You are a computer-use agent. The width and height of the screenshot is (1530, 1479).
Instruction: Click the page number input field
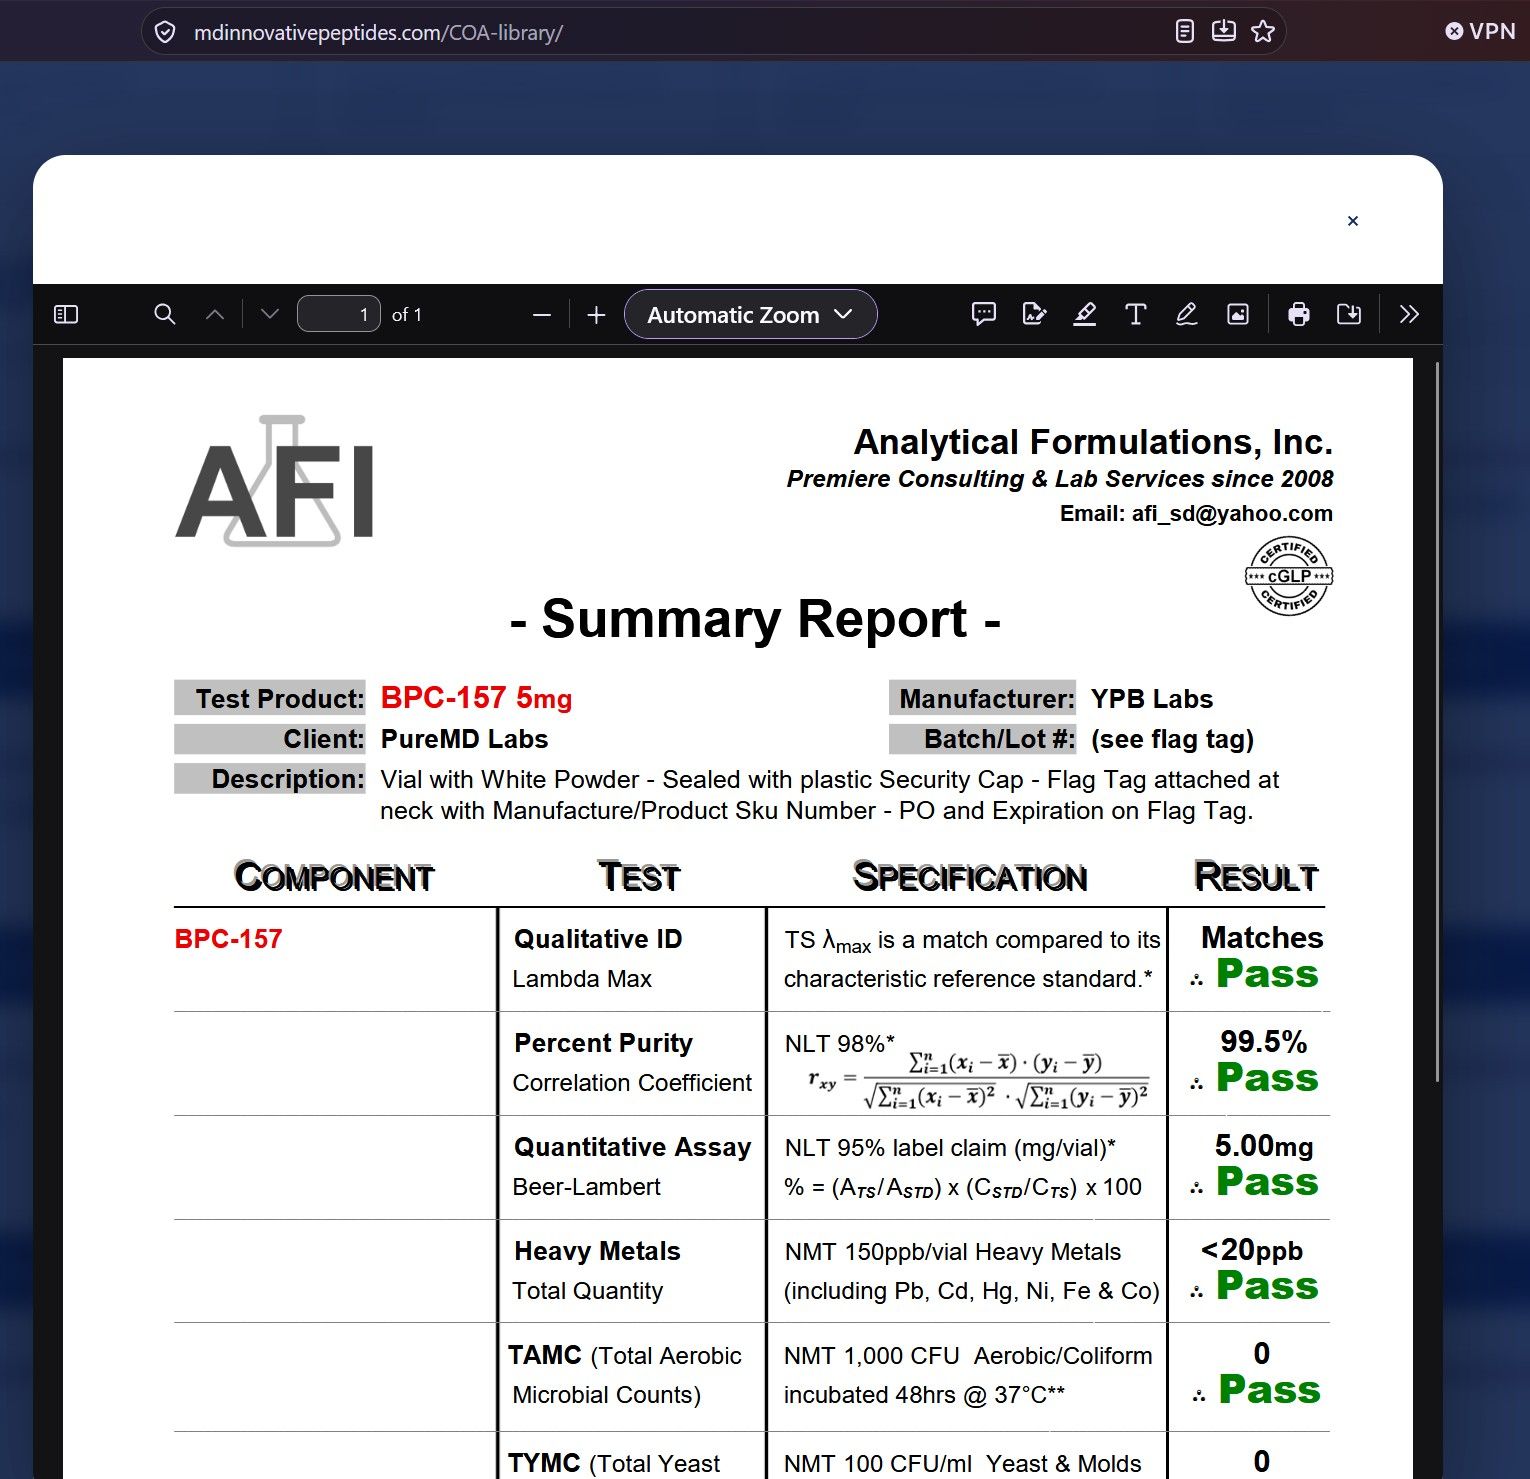pos(339,315)
